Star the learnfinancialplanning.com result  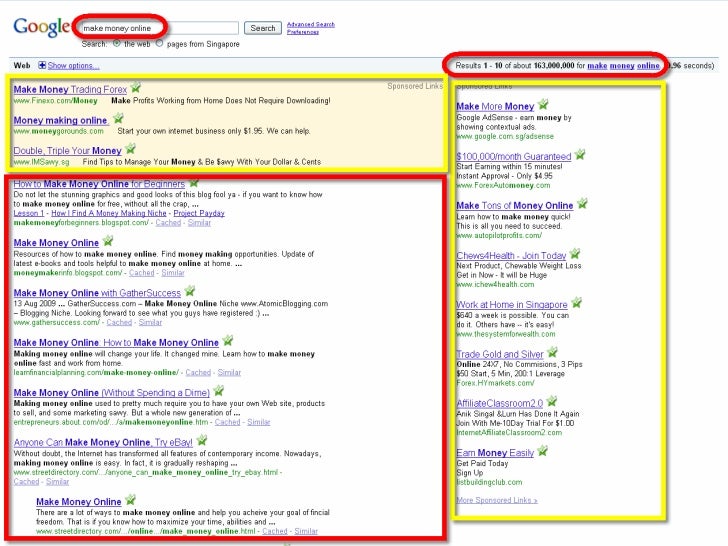(228, 341)
